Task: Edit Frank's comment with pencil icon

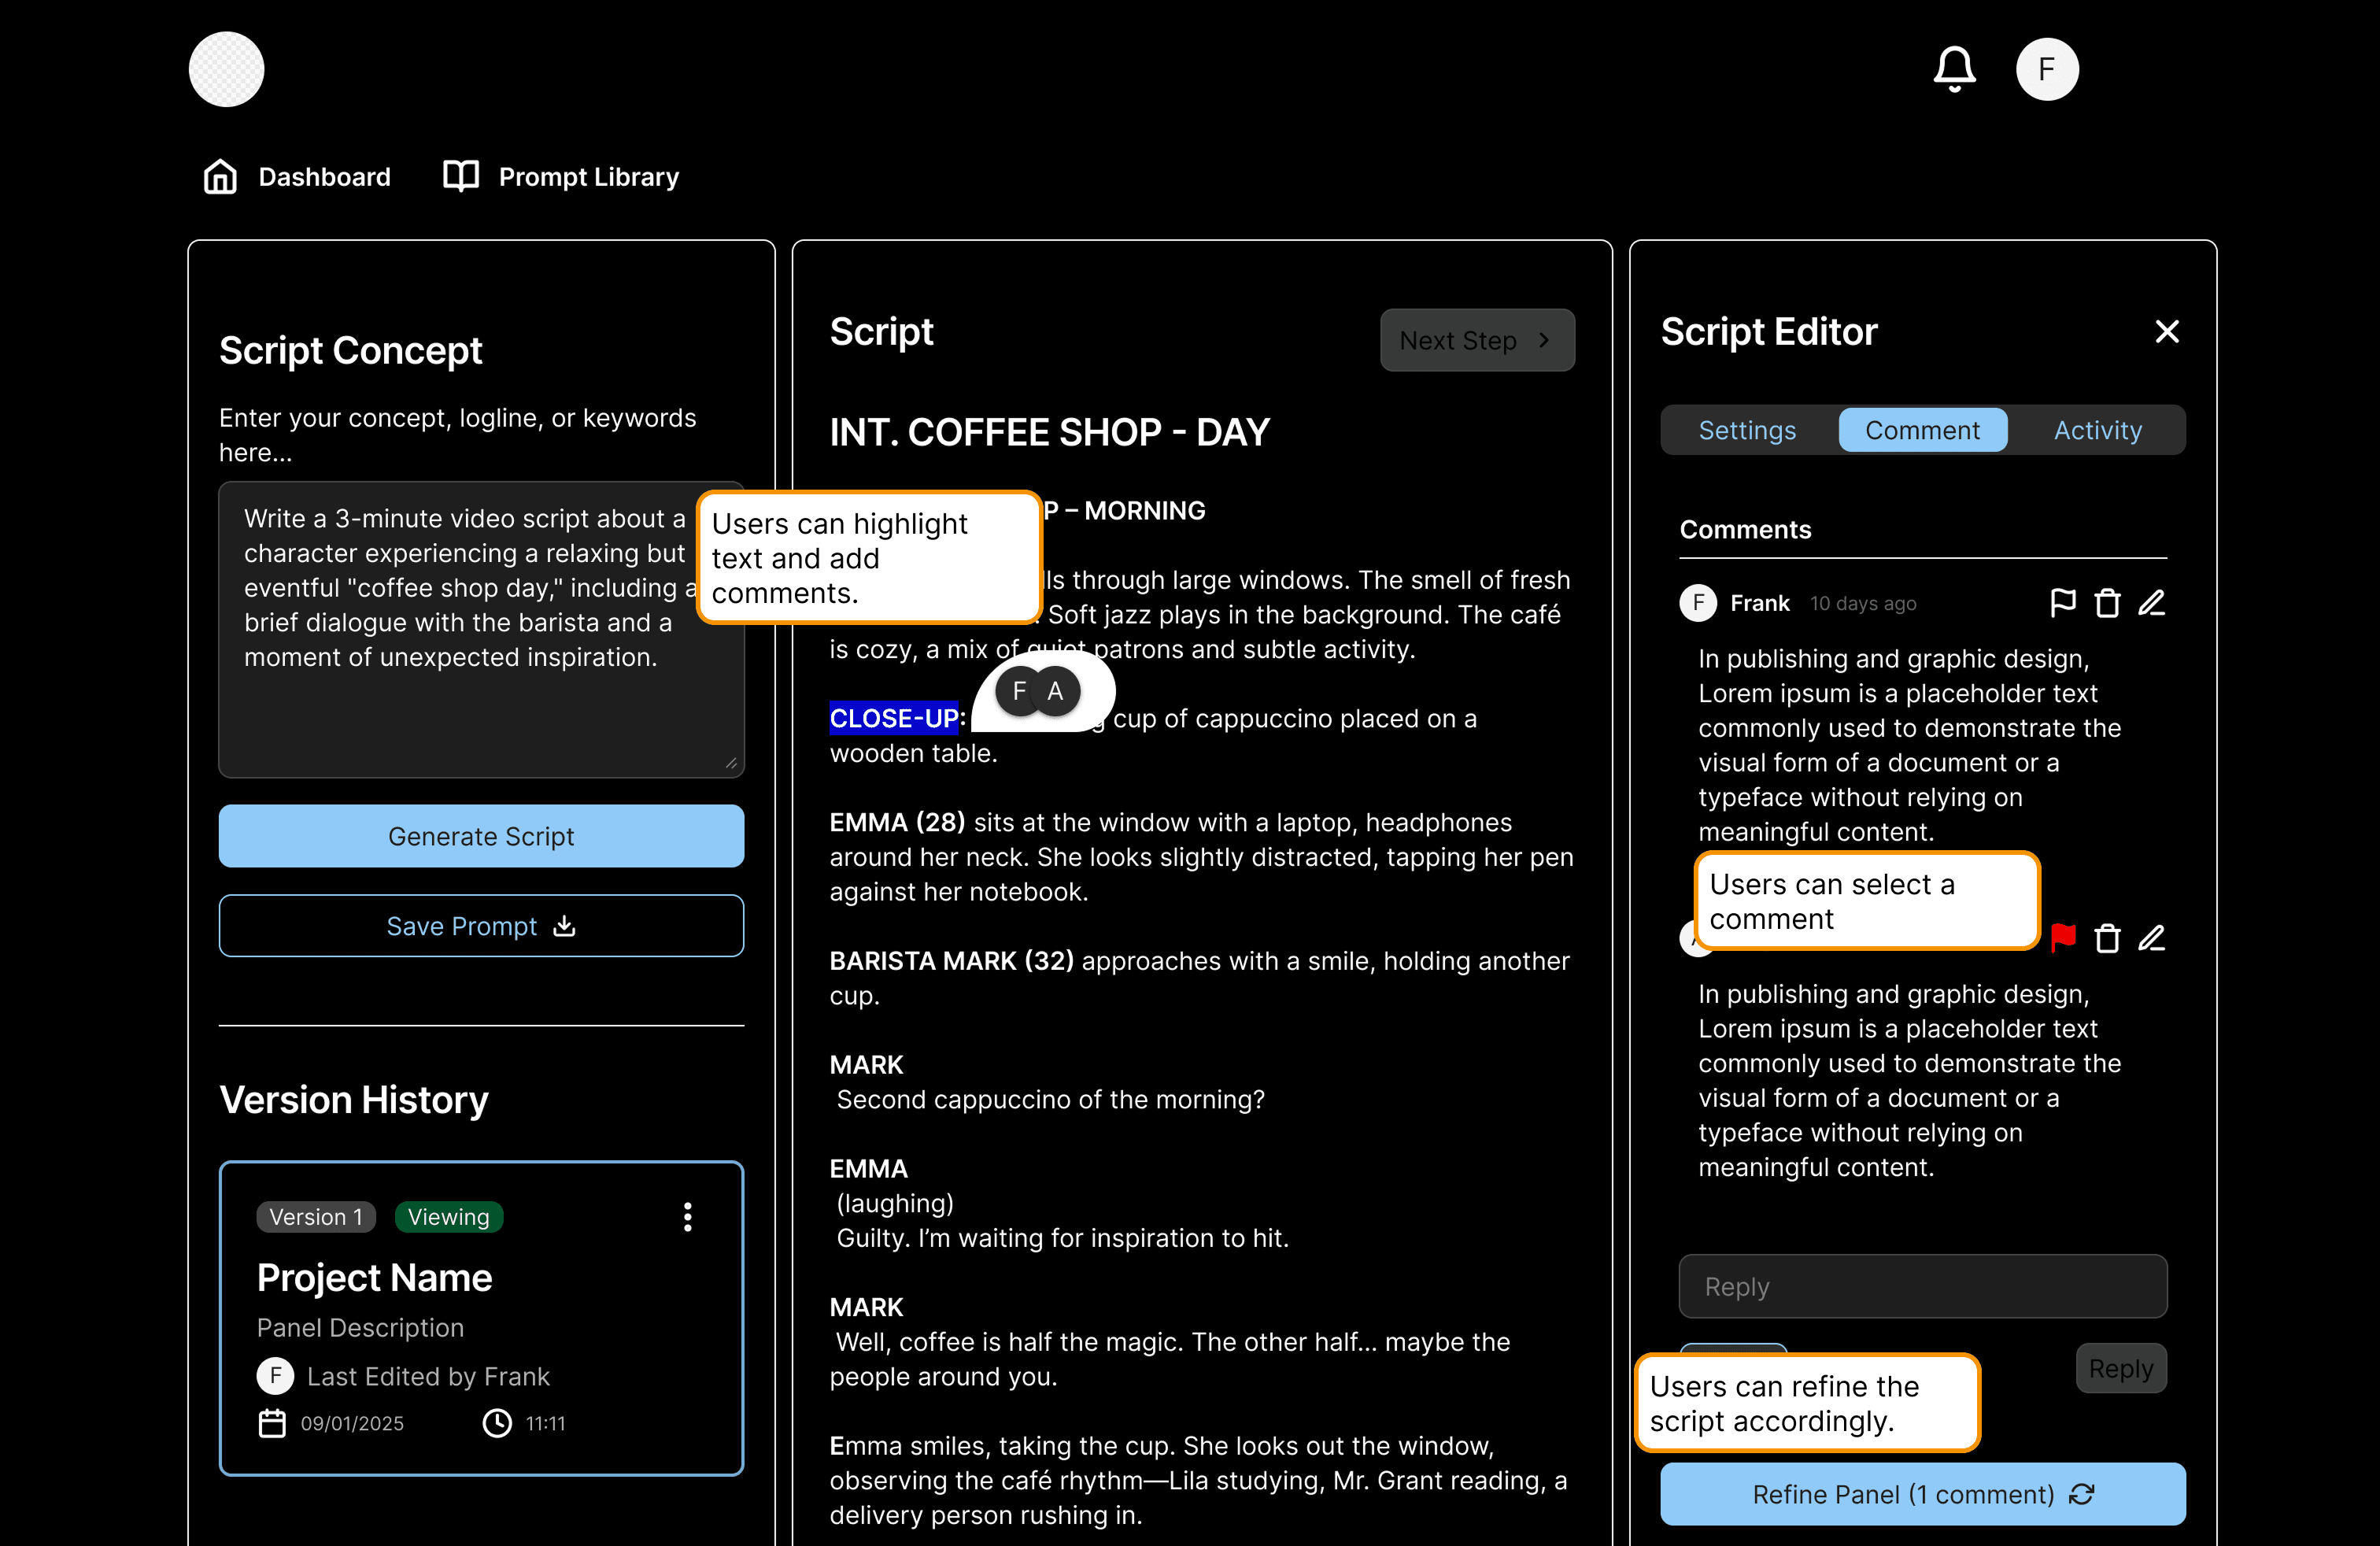Action: click(x=2152, y=603)
